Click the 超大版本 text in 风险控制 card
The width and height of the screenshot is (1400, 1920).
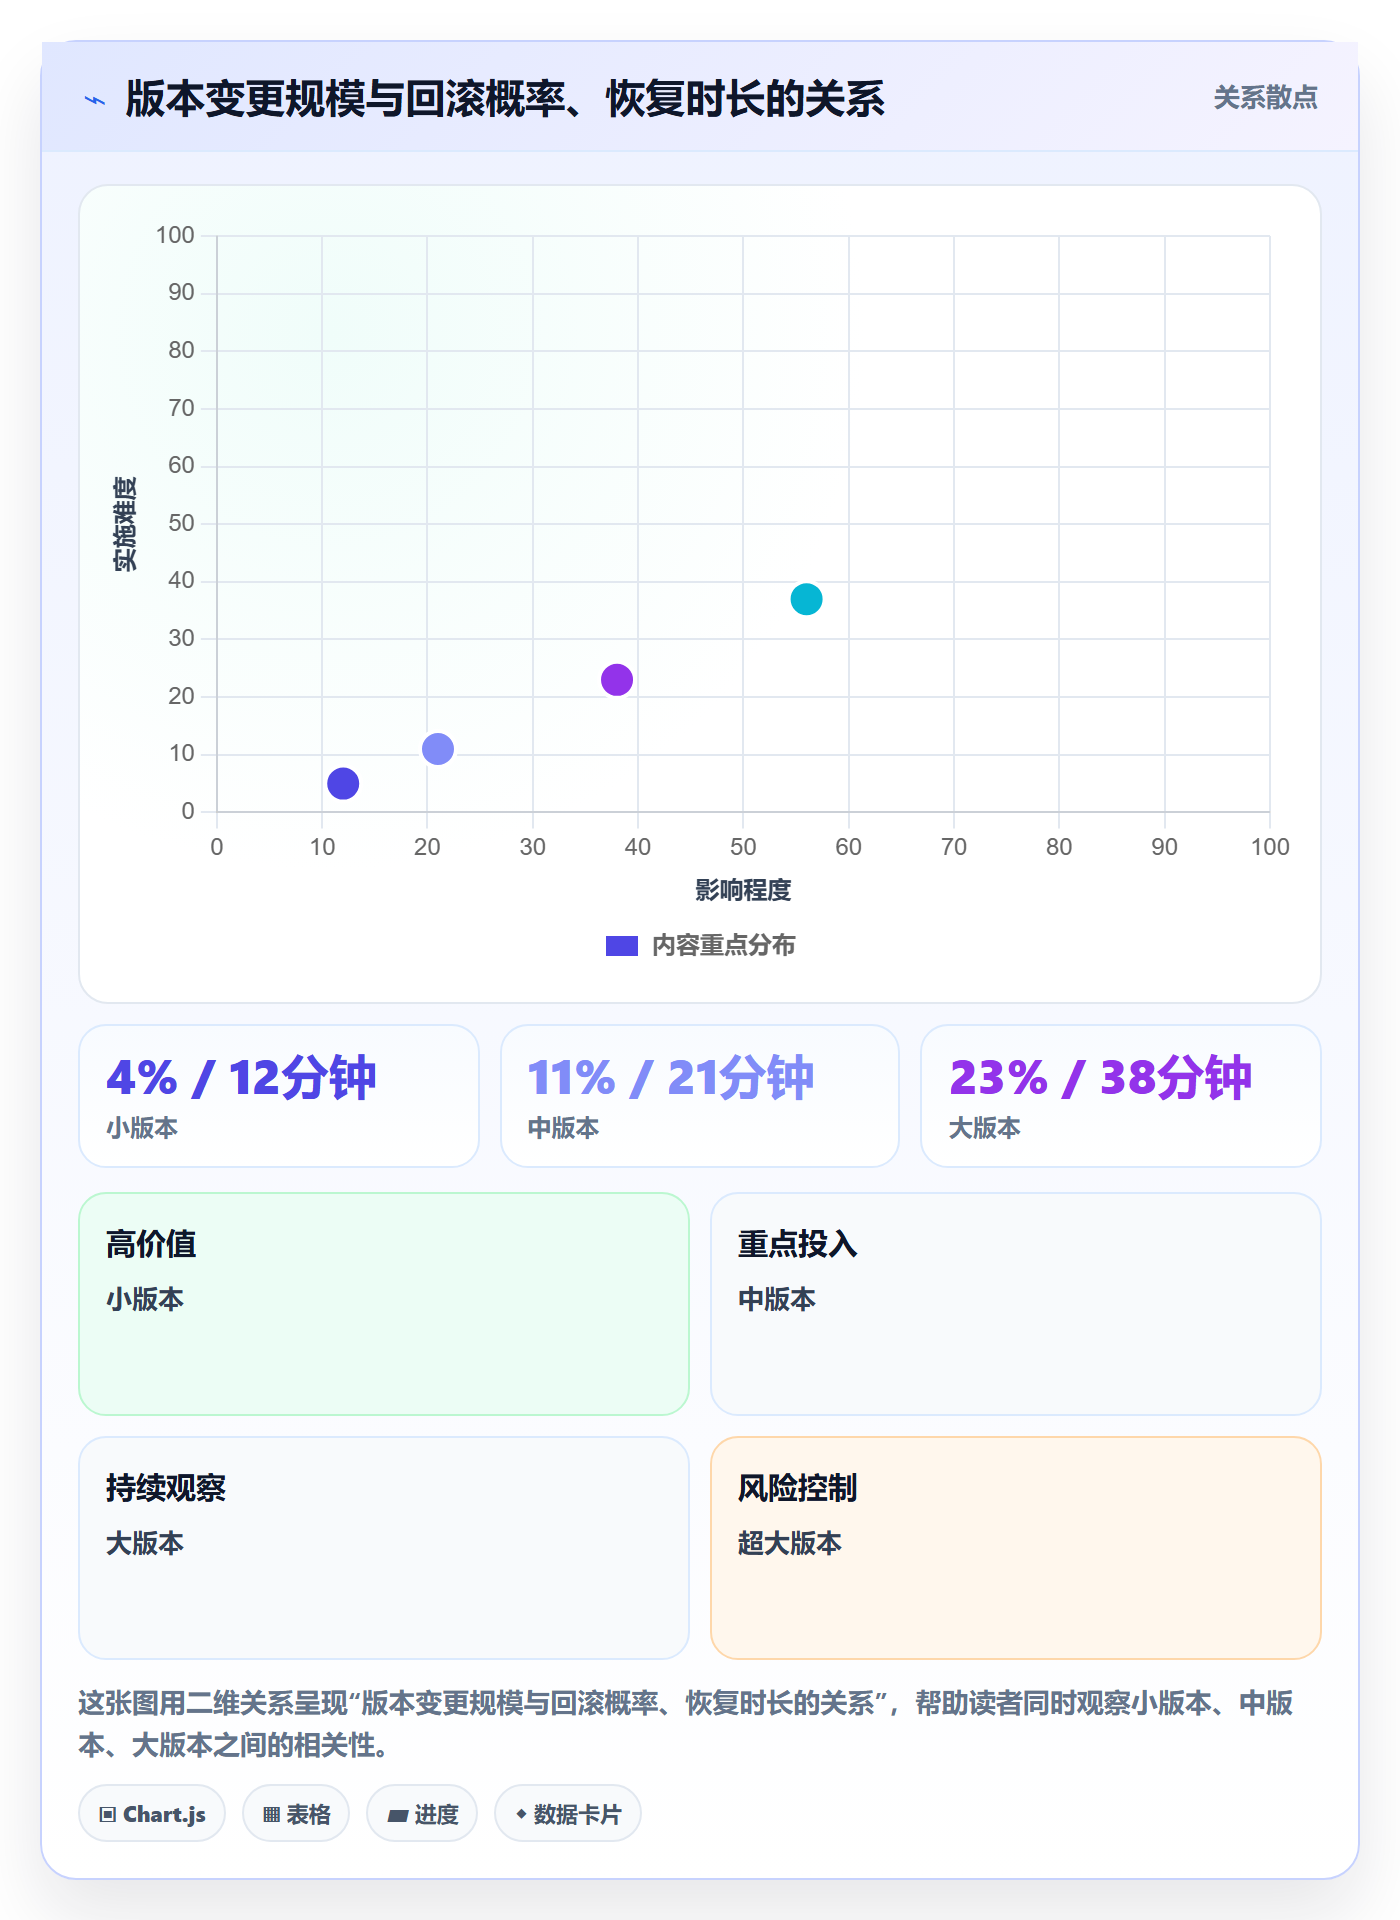pos(790,1543)
